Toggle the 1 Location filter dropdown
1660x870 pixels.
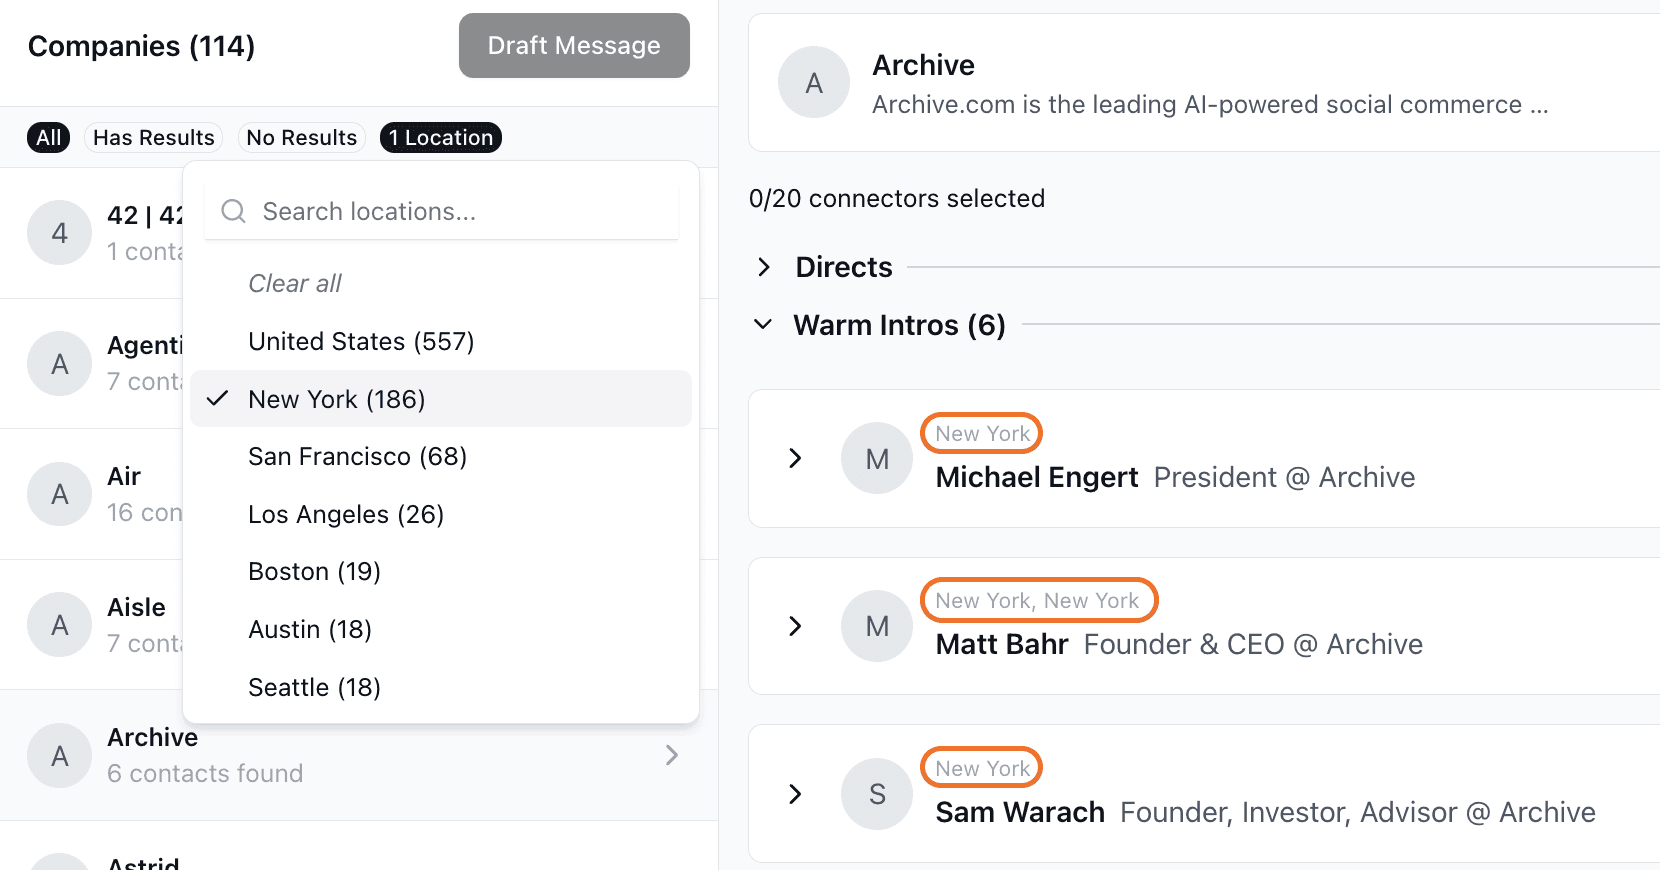441,138
